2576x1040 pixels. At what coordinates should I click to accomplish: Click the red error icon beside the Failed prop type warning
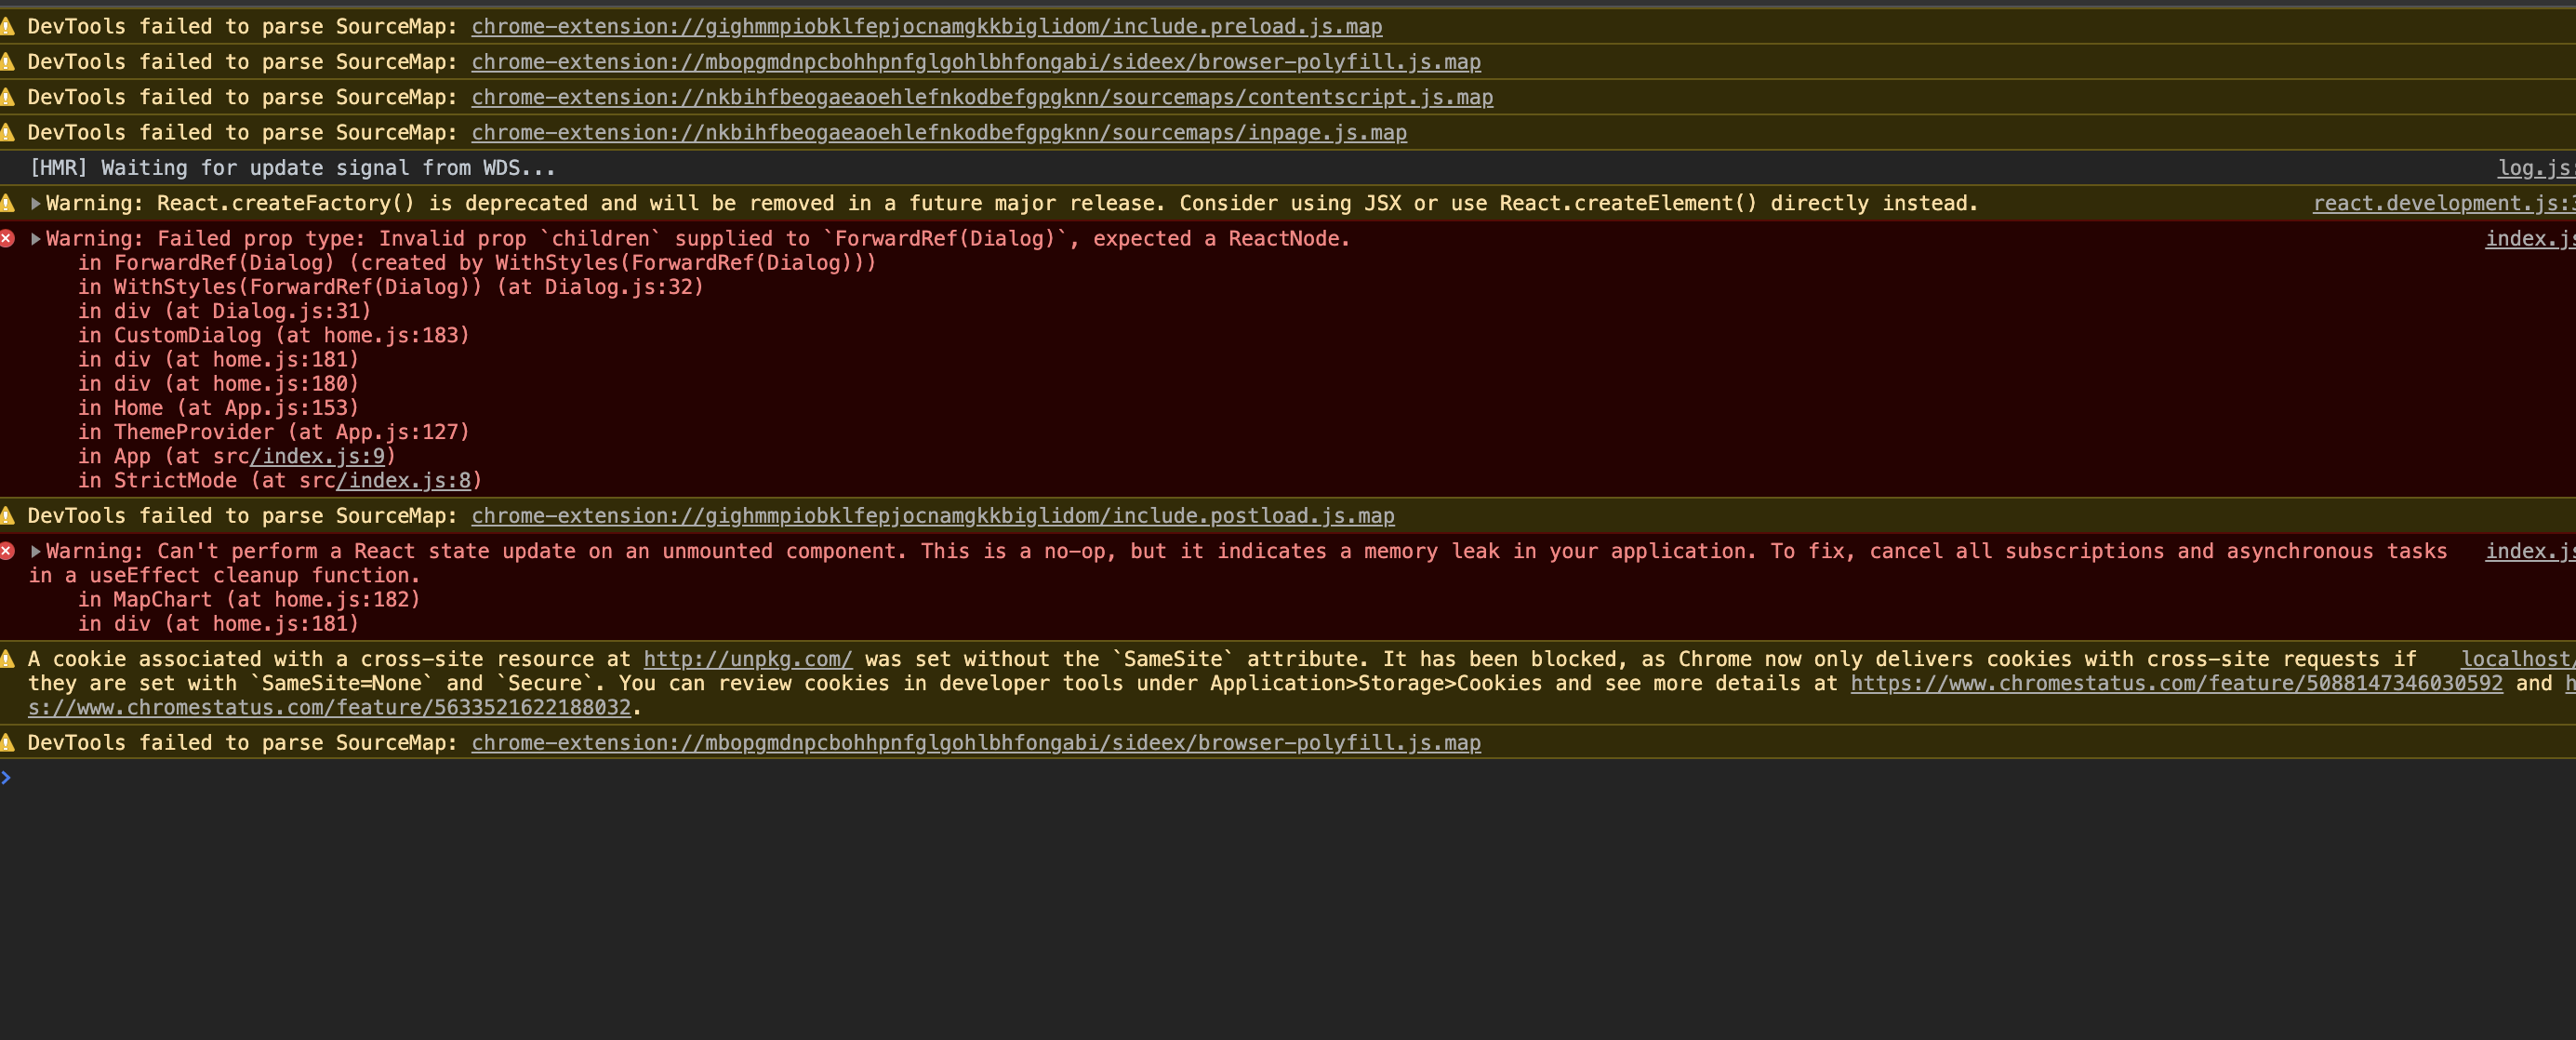(9, 238)
